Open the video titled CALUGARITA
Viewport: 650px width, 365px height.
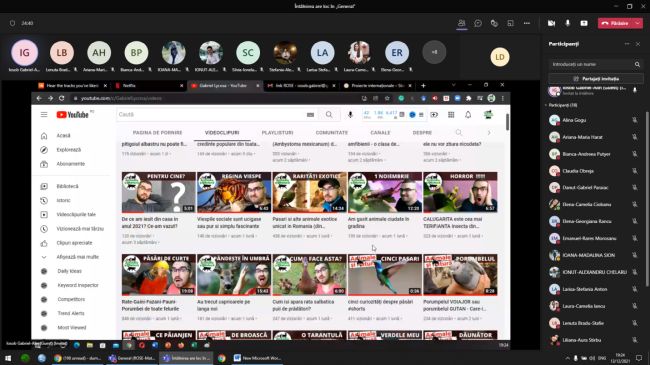(453, 222)
